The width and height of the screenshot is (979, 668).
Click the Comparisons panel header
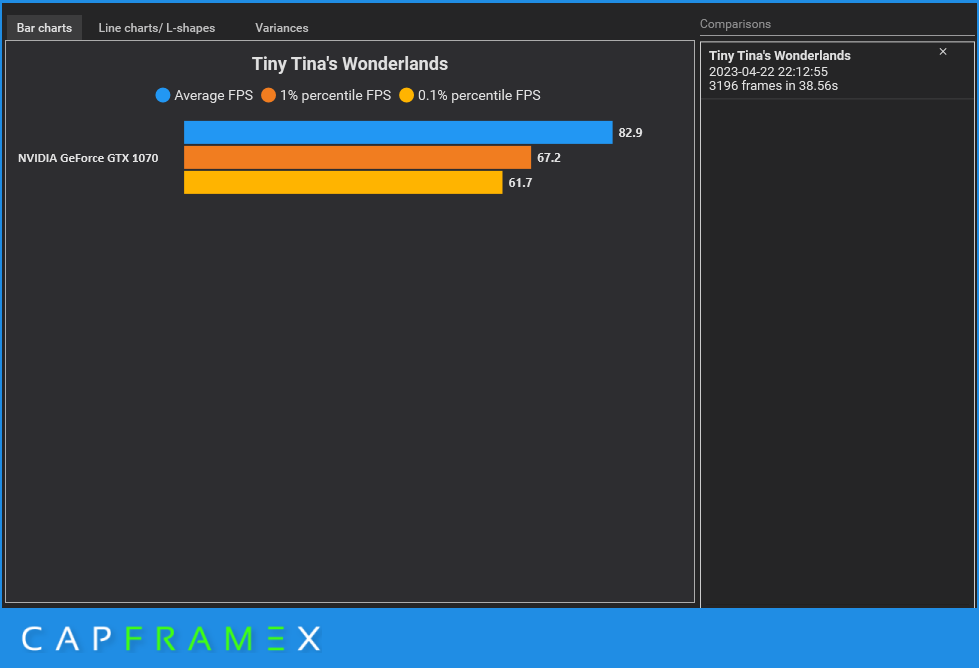coord(735,24)
